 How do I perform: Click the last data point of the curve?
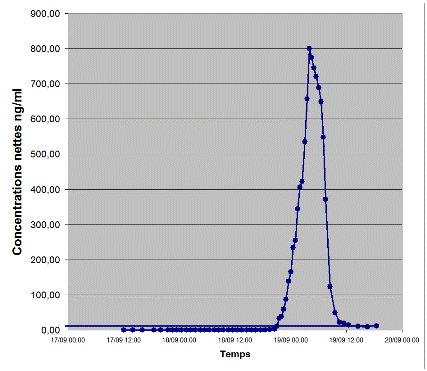[x=376, y=326]
